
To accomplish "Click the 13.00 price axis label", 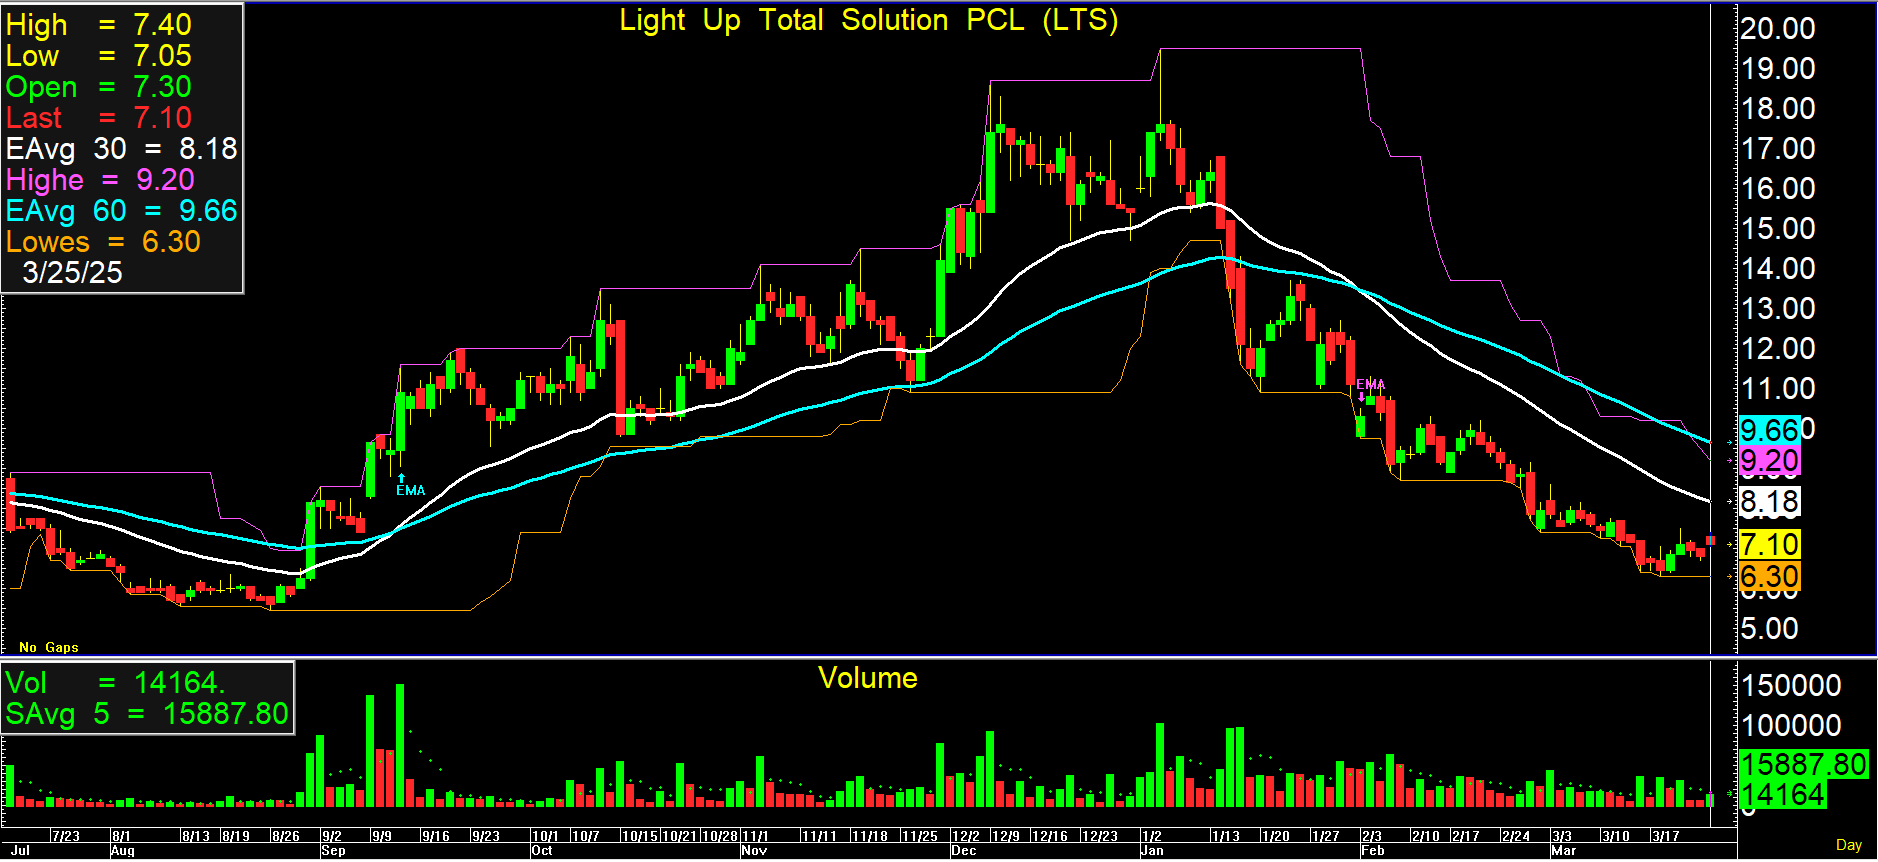I will point(1778,309).
